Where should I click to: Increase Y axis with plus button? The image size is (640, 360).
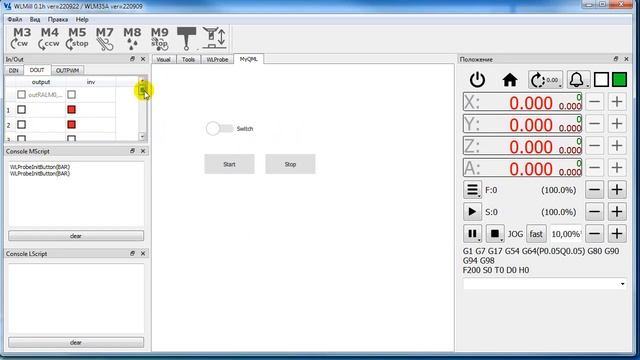[617, 124]
